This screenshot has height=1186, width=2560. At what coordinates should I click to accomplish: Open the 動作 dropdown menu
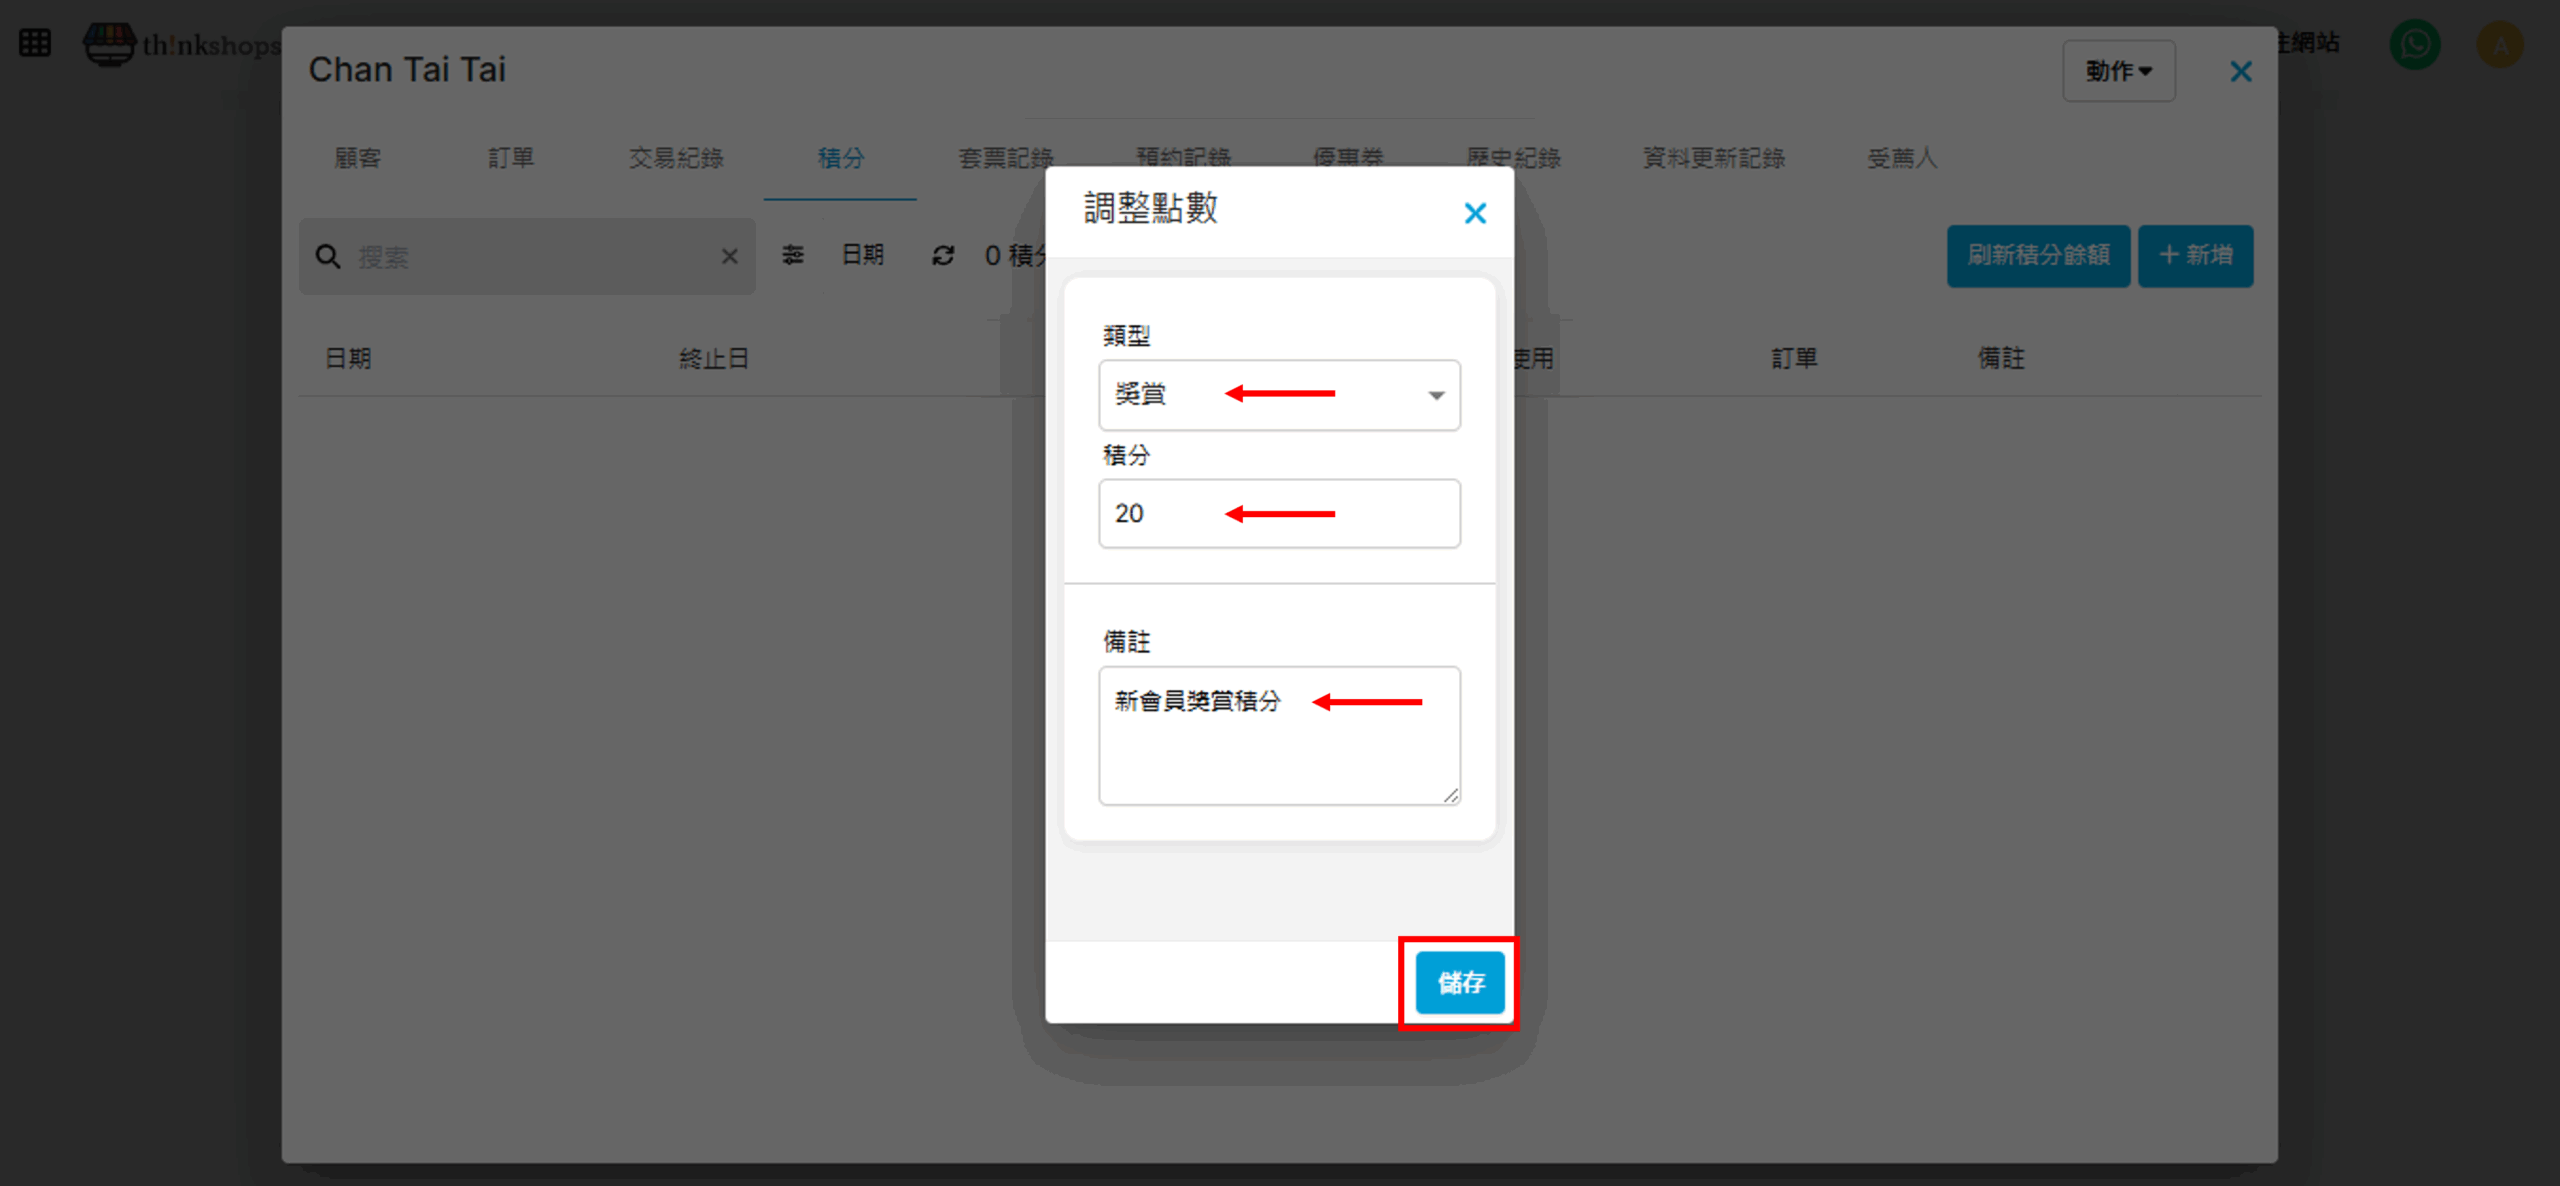(x=2118, y=71)
